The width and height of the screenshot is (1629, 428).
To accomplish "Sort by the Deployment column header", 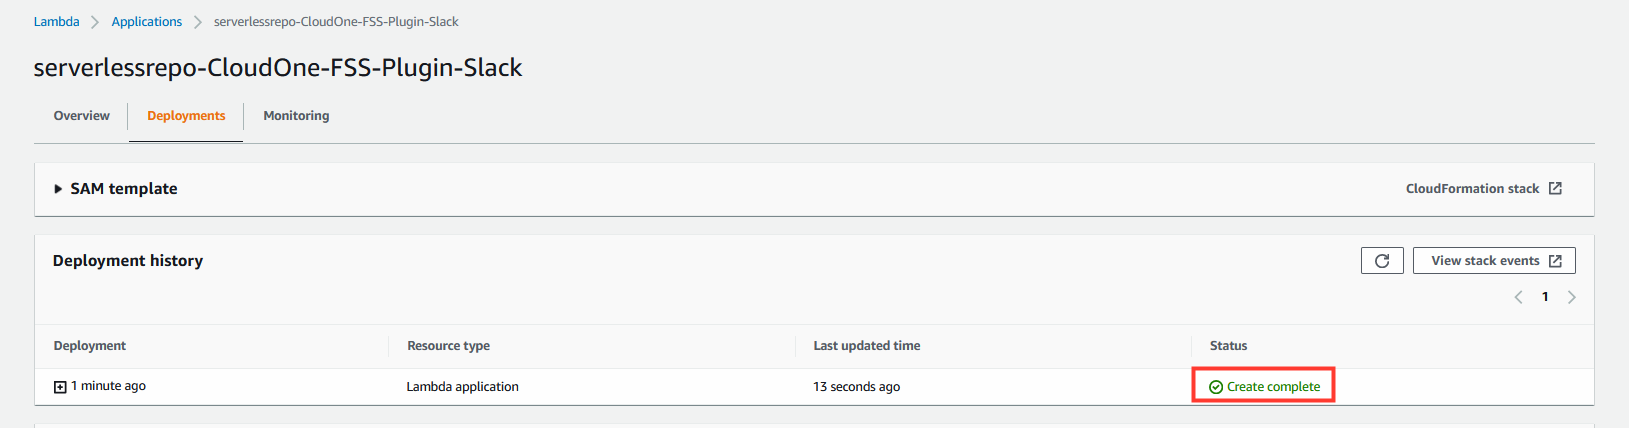I will [90, 346].
